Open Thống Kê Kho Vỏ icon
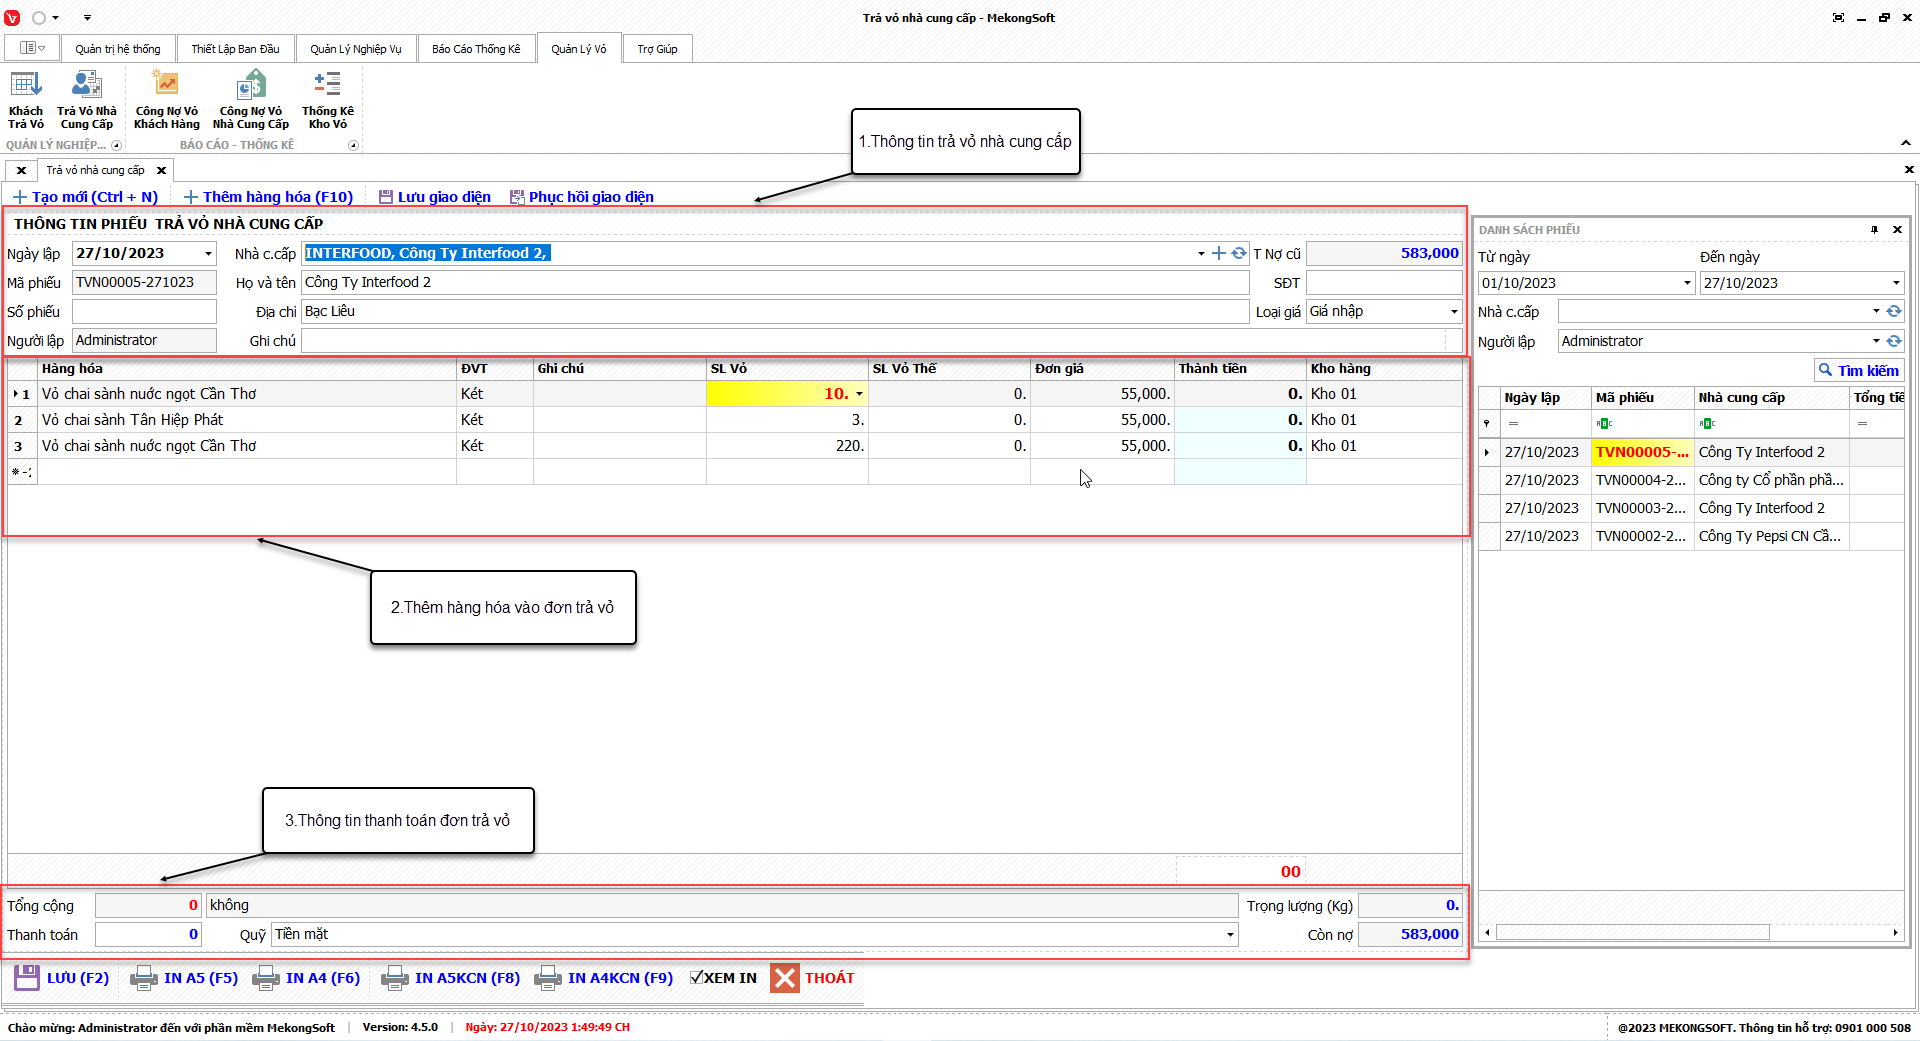 327,86
